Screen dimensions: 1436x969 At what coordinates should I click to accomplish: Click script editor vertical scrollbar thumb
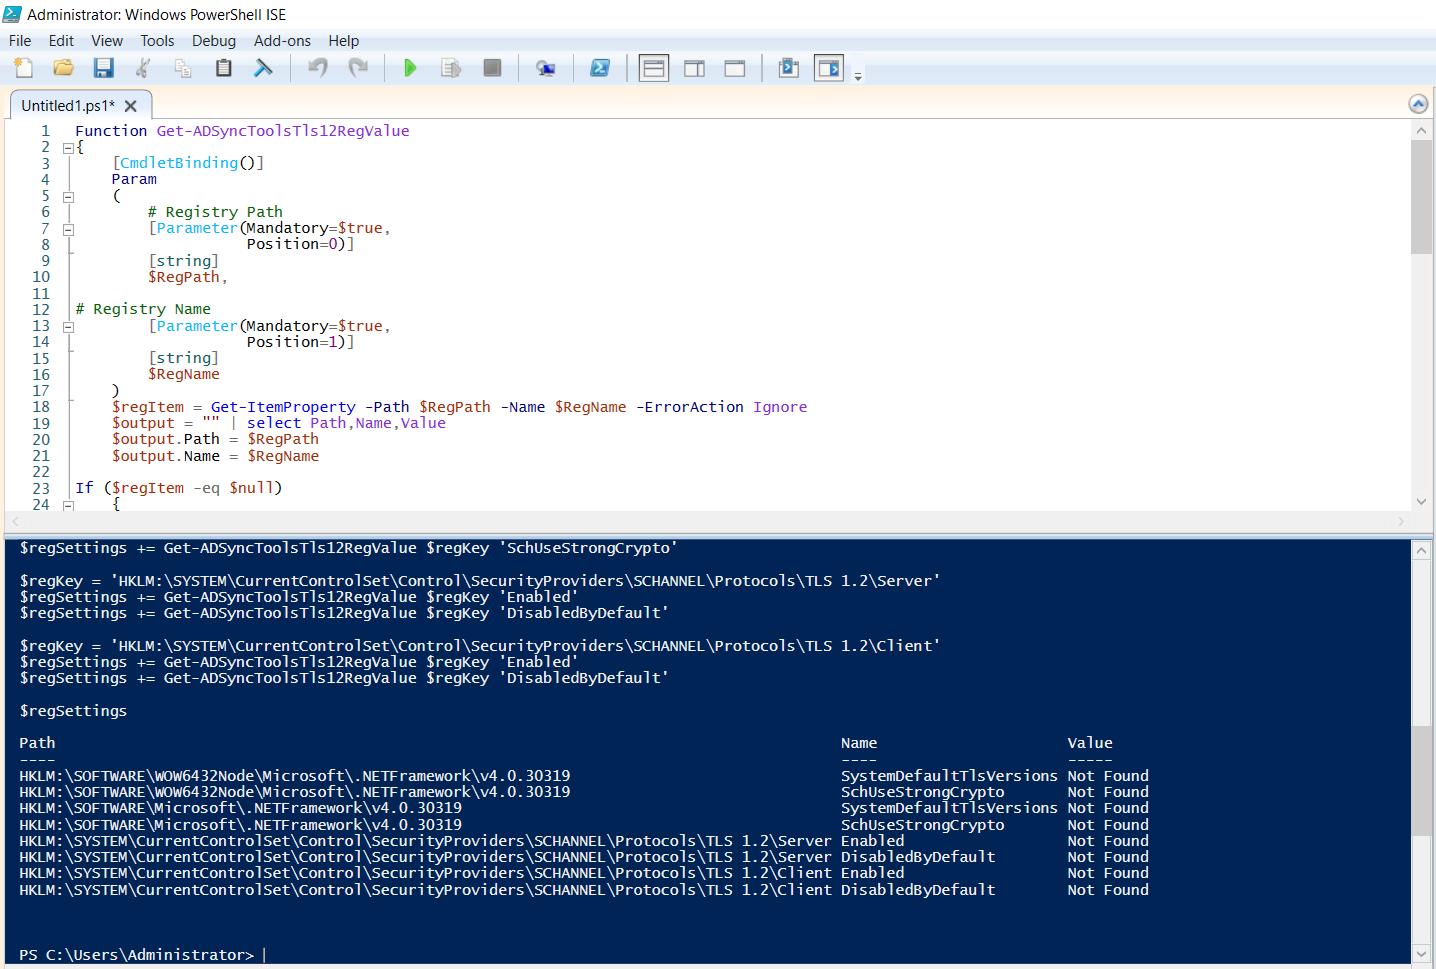1421,197
